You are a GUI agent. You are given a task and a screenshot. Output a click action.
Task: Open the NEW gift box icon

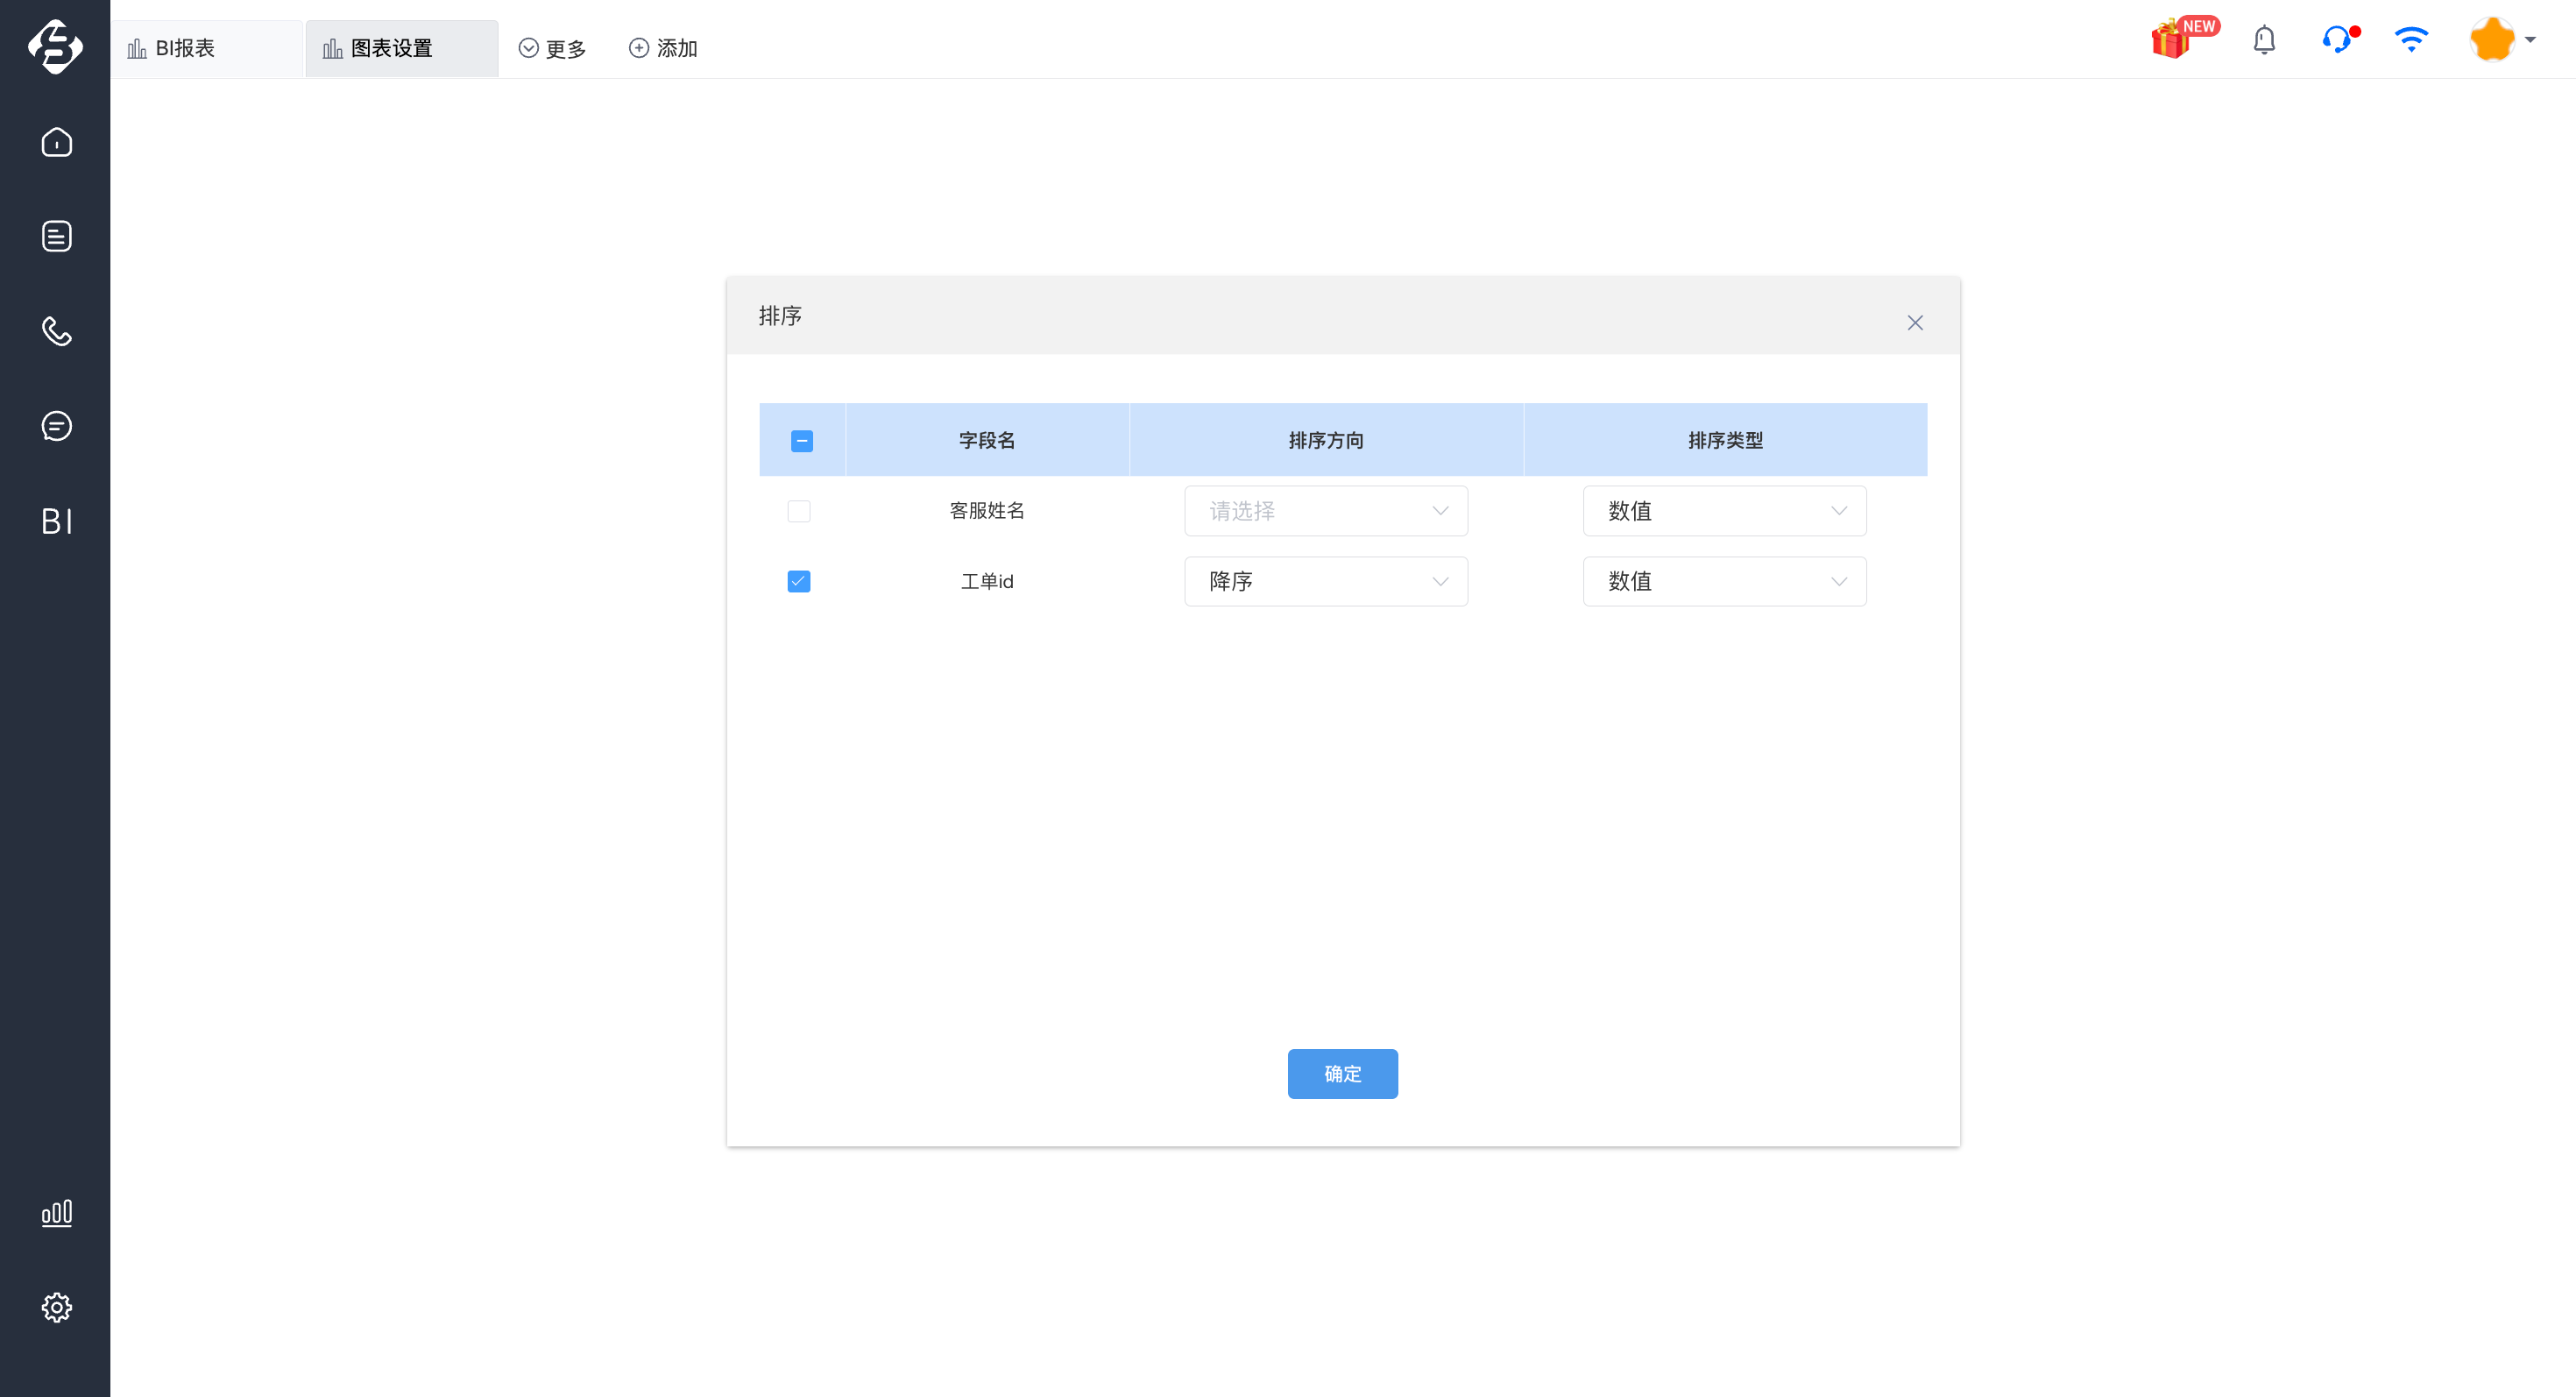[2172, 40]
